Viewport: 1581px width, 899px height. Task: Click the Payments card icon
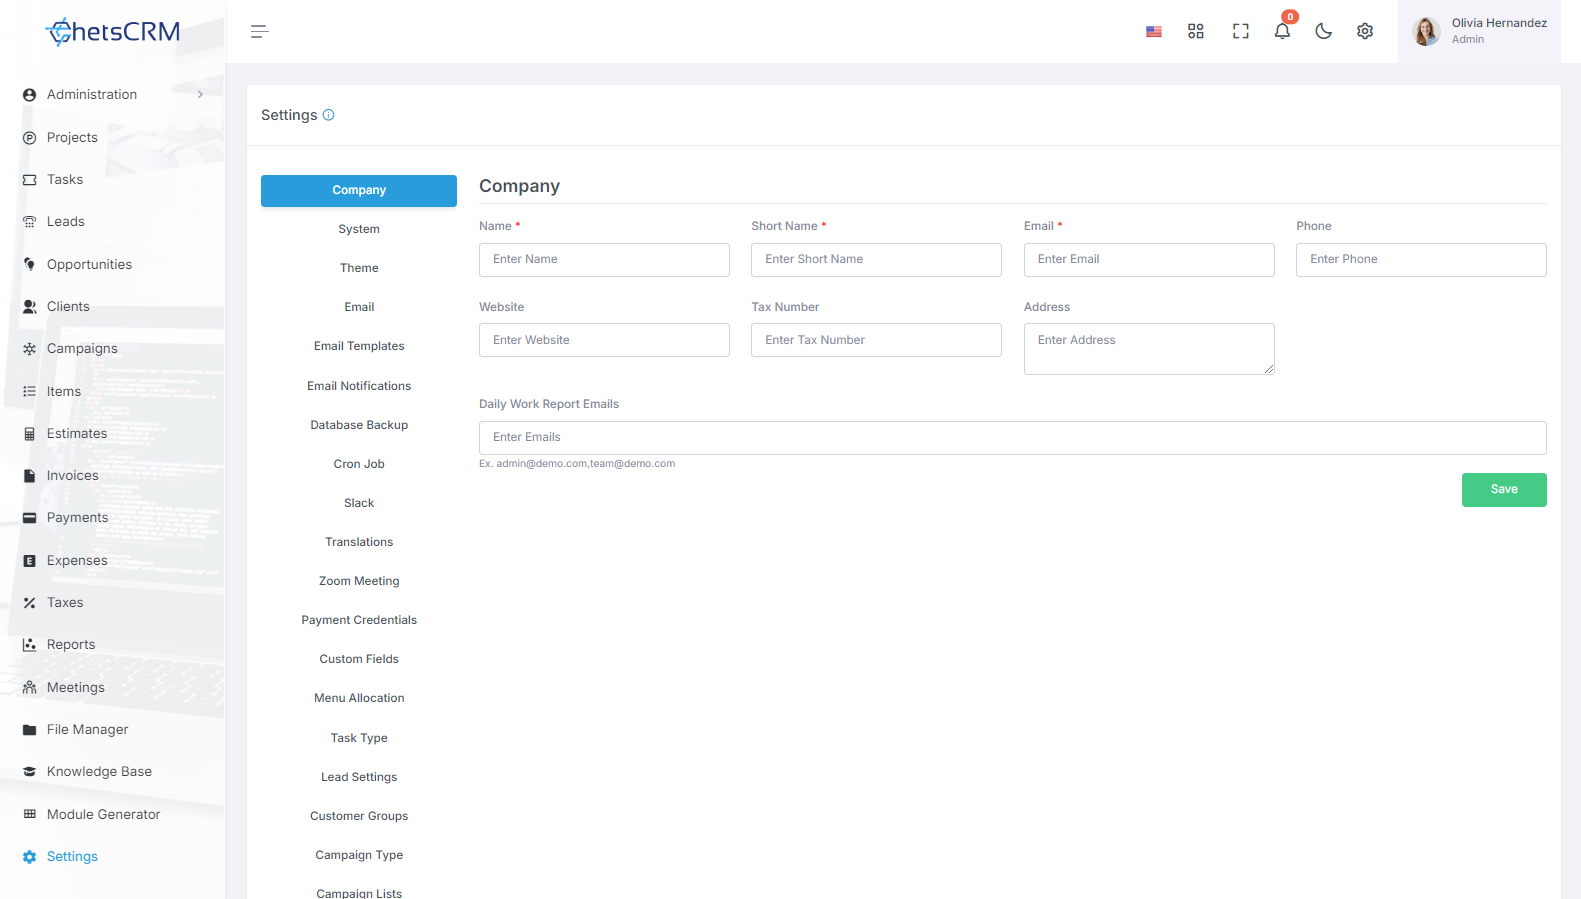tap(29, 518)
